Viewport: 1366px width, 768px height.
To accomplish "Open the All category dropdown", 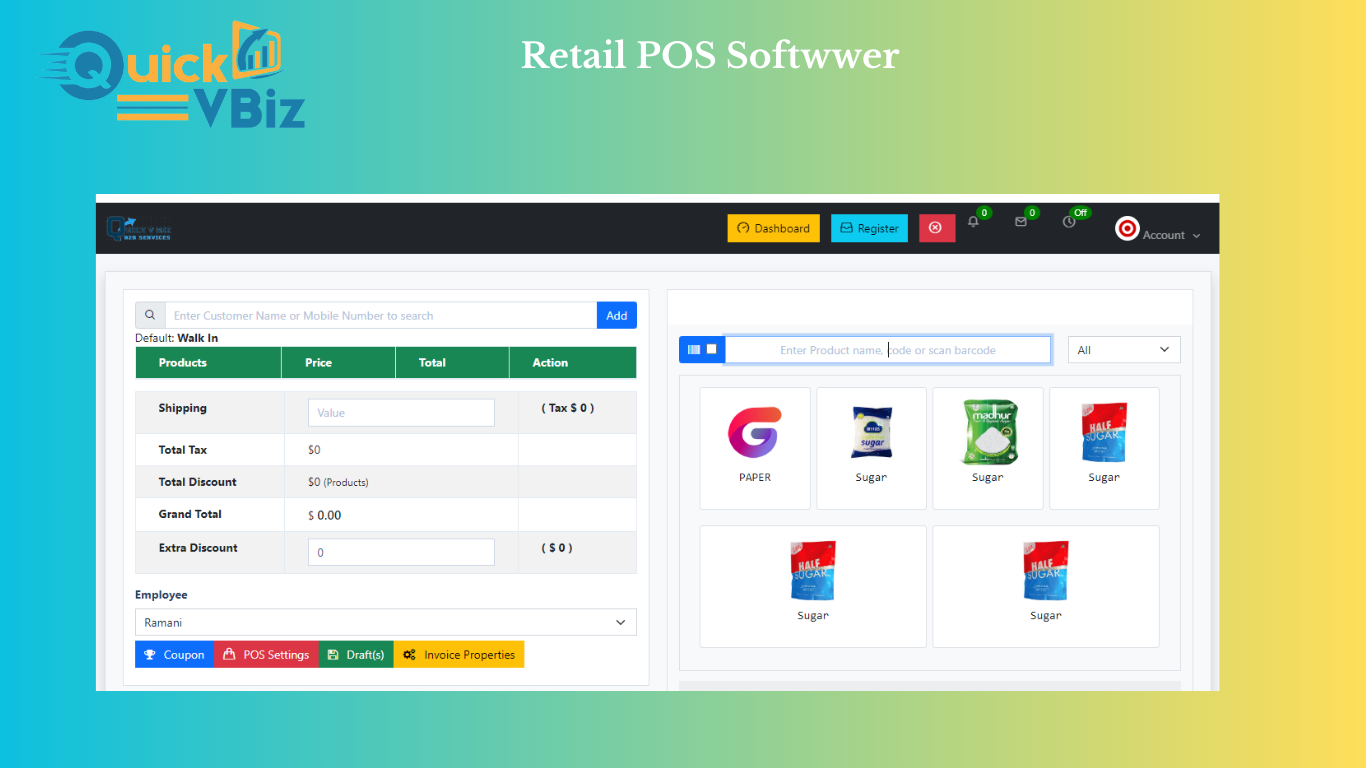I will tap(1124, 350).
